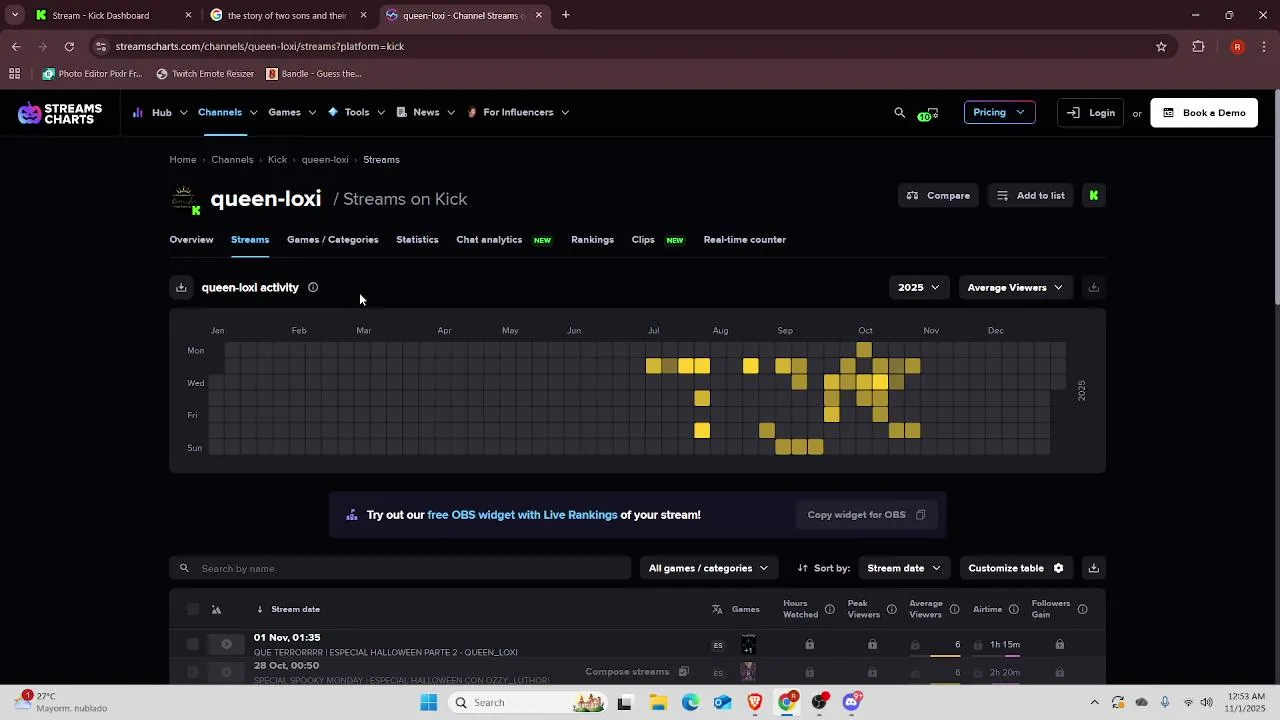Viewport: 1280px width, 720px height.
Task: Click the stream type column icon
Action: (216, 609)
